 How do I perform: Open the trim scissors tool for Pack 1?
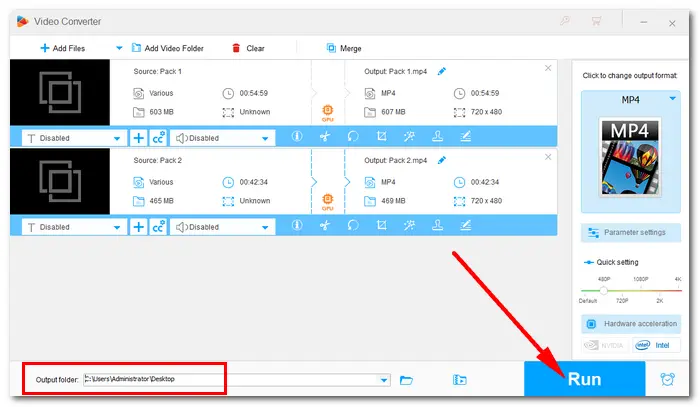325,136
